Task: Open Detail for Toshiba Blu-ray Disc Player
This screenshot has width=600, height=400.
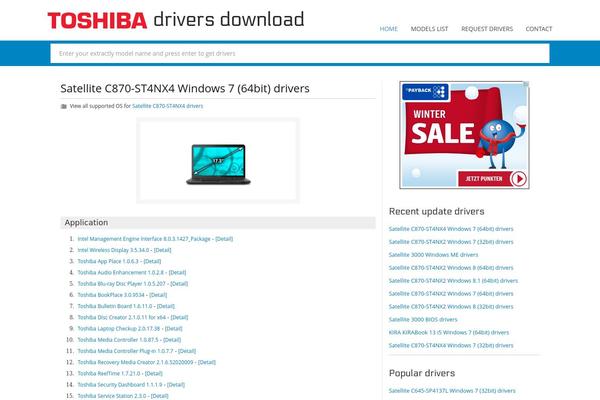Action: click(x=179, y=284)
